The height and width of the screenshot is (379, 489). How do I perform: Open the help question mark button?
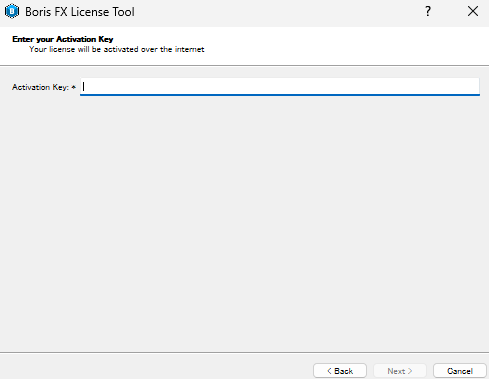click(428, 11)
